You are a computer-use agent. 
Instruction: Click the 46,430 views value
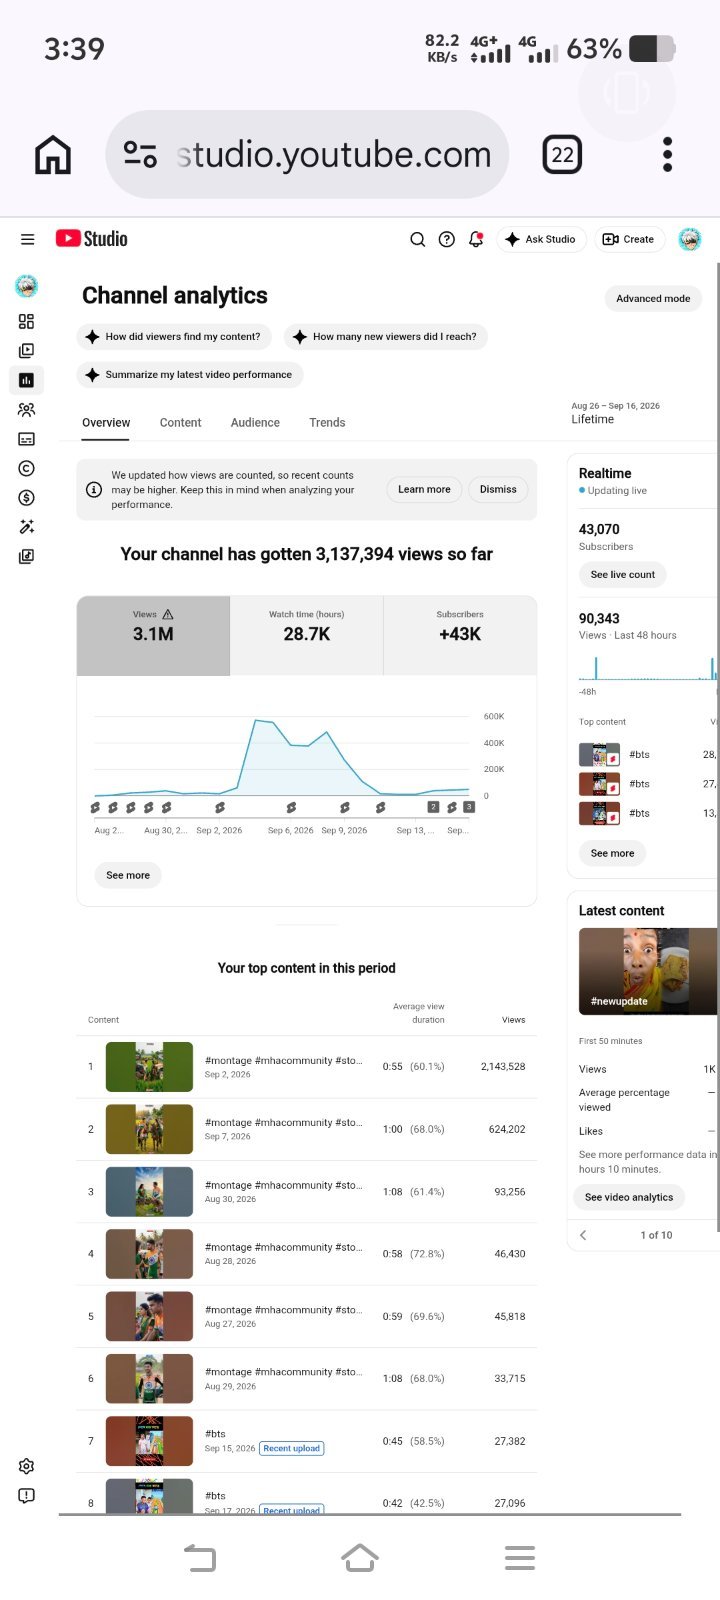510,1254
